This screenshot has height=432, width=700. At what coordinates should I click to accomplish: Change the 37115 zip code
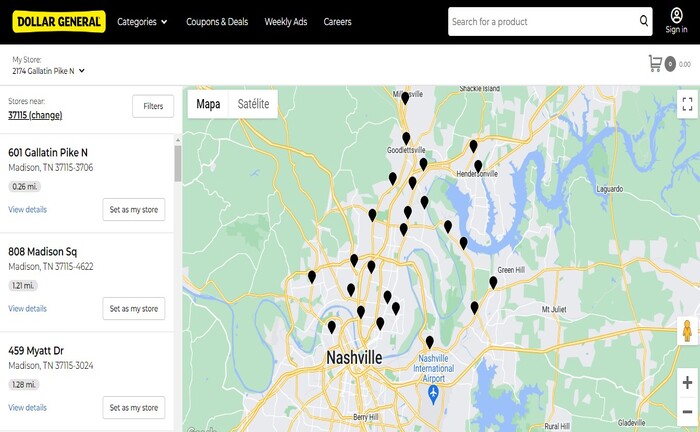pos(35,115)
